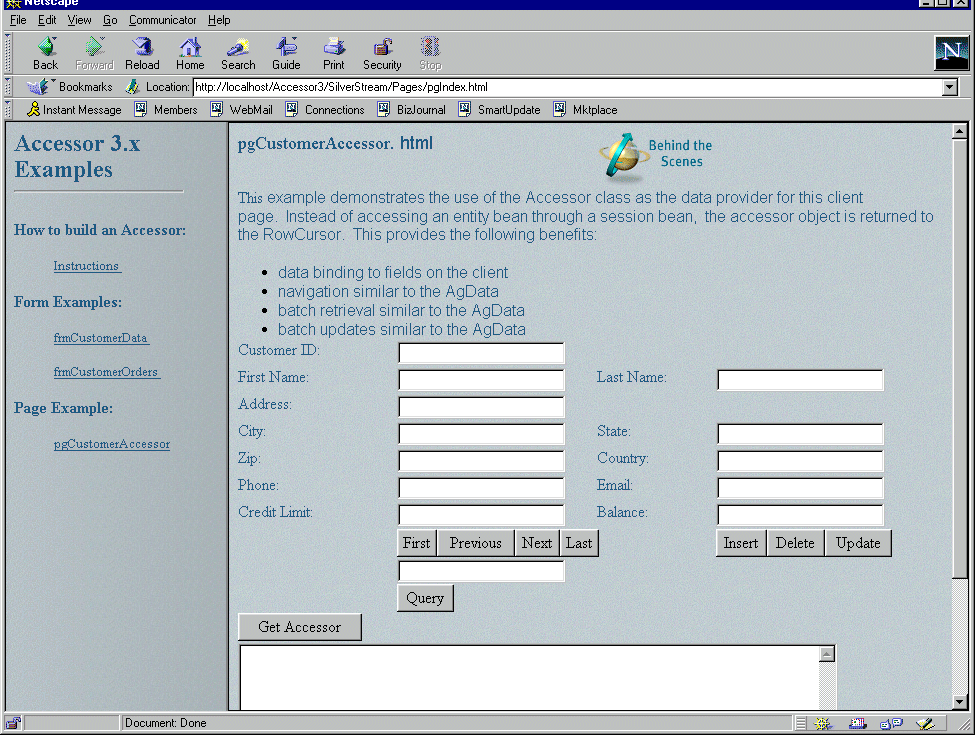Click the Netscape N logo
This screenshot has width=975, height=735.
click(x=951, y=53)
